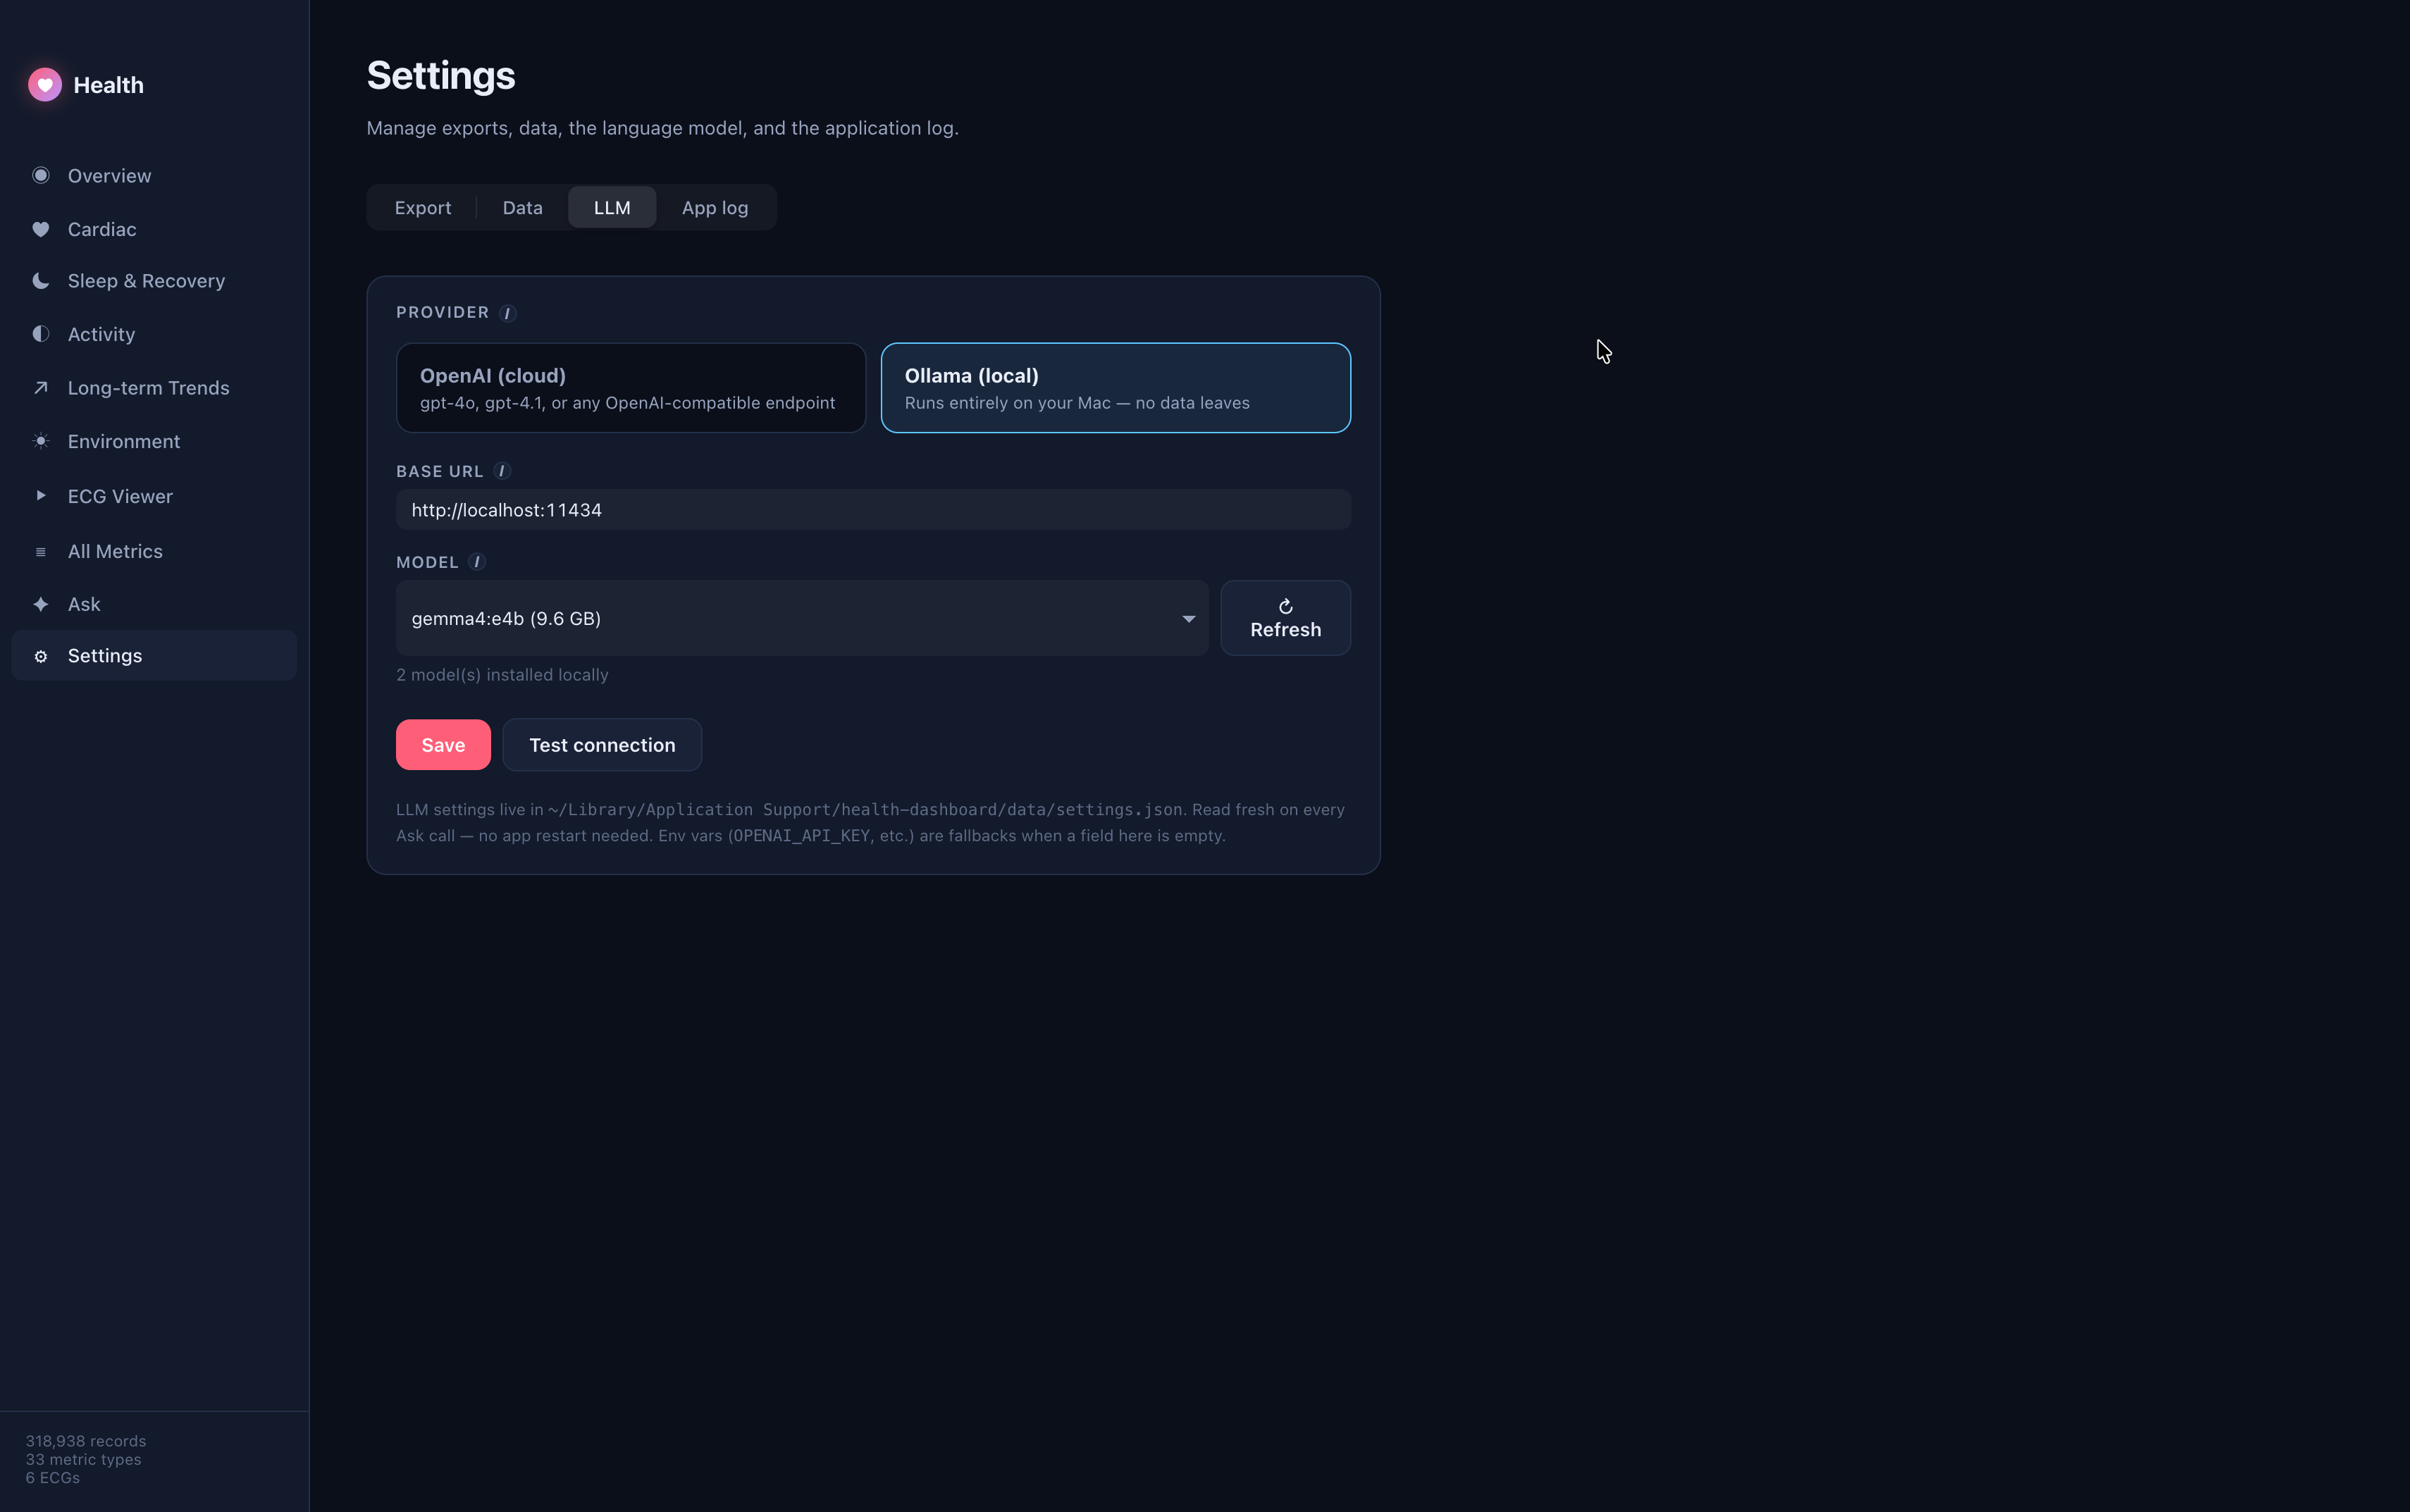This screenshot has height=1512, width=2410.
Task: Click the "318,938 records" status text
Action: [86, 1441]
